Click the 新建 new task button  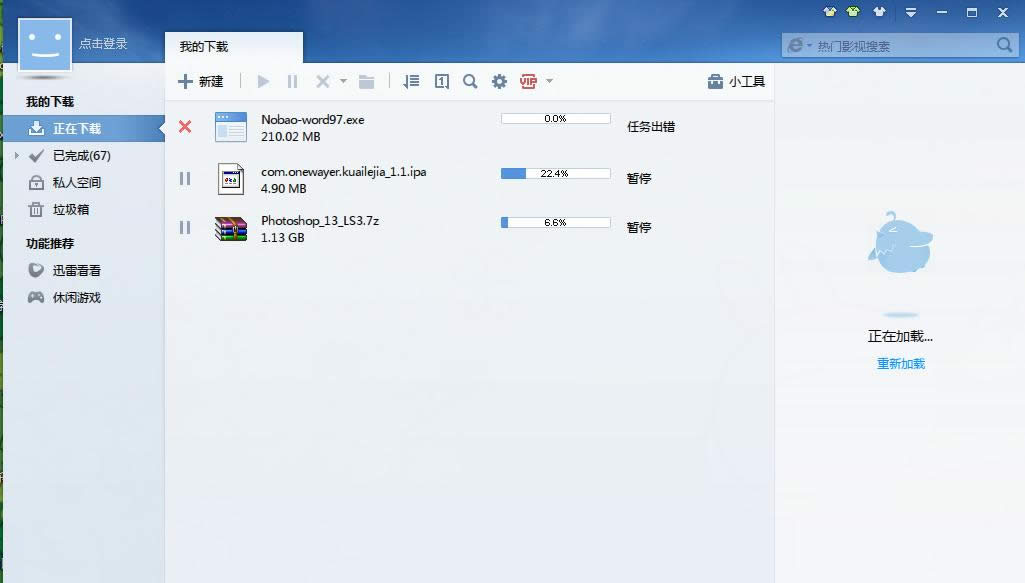[201, 82]
